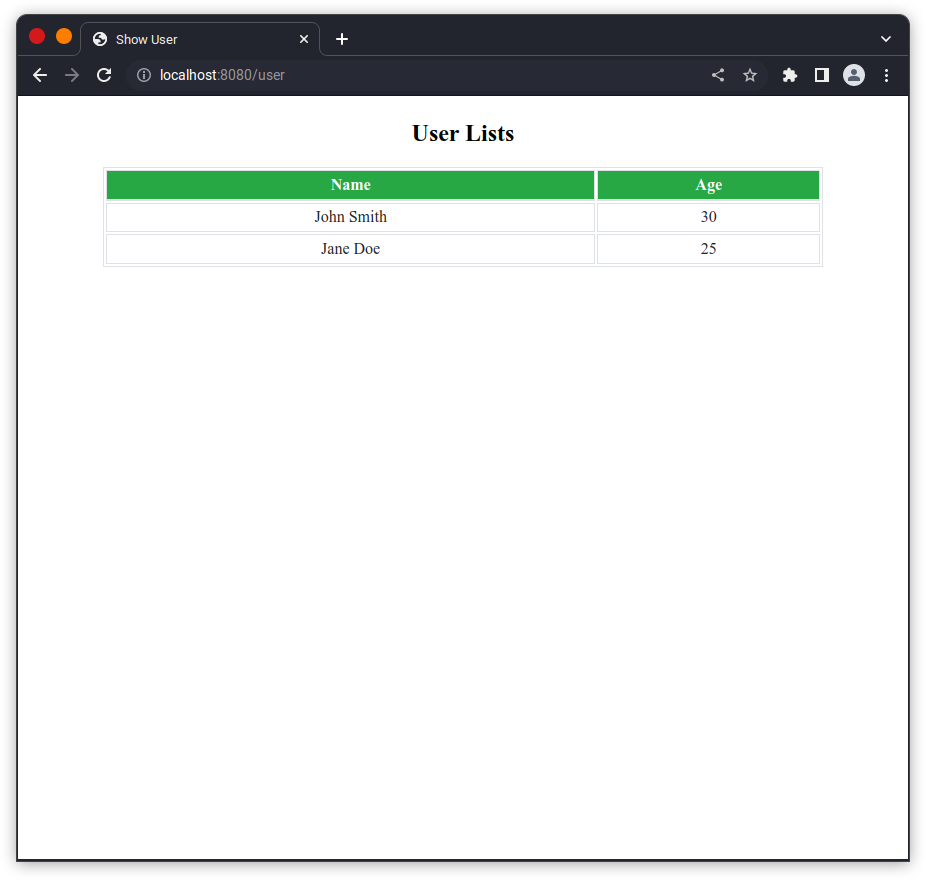Click the favicon on the Show User tab

[99, 39]
